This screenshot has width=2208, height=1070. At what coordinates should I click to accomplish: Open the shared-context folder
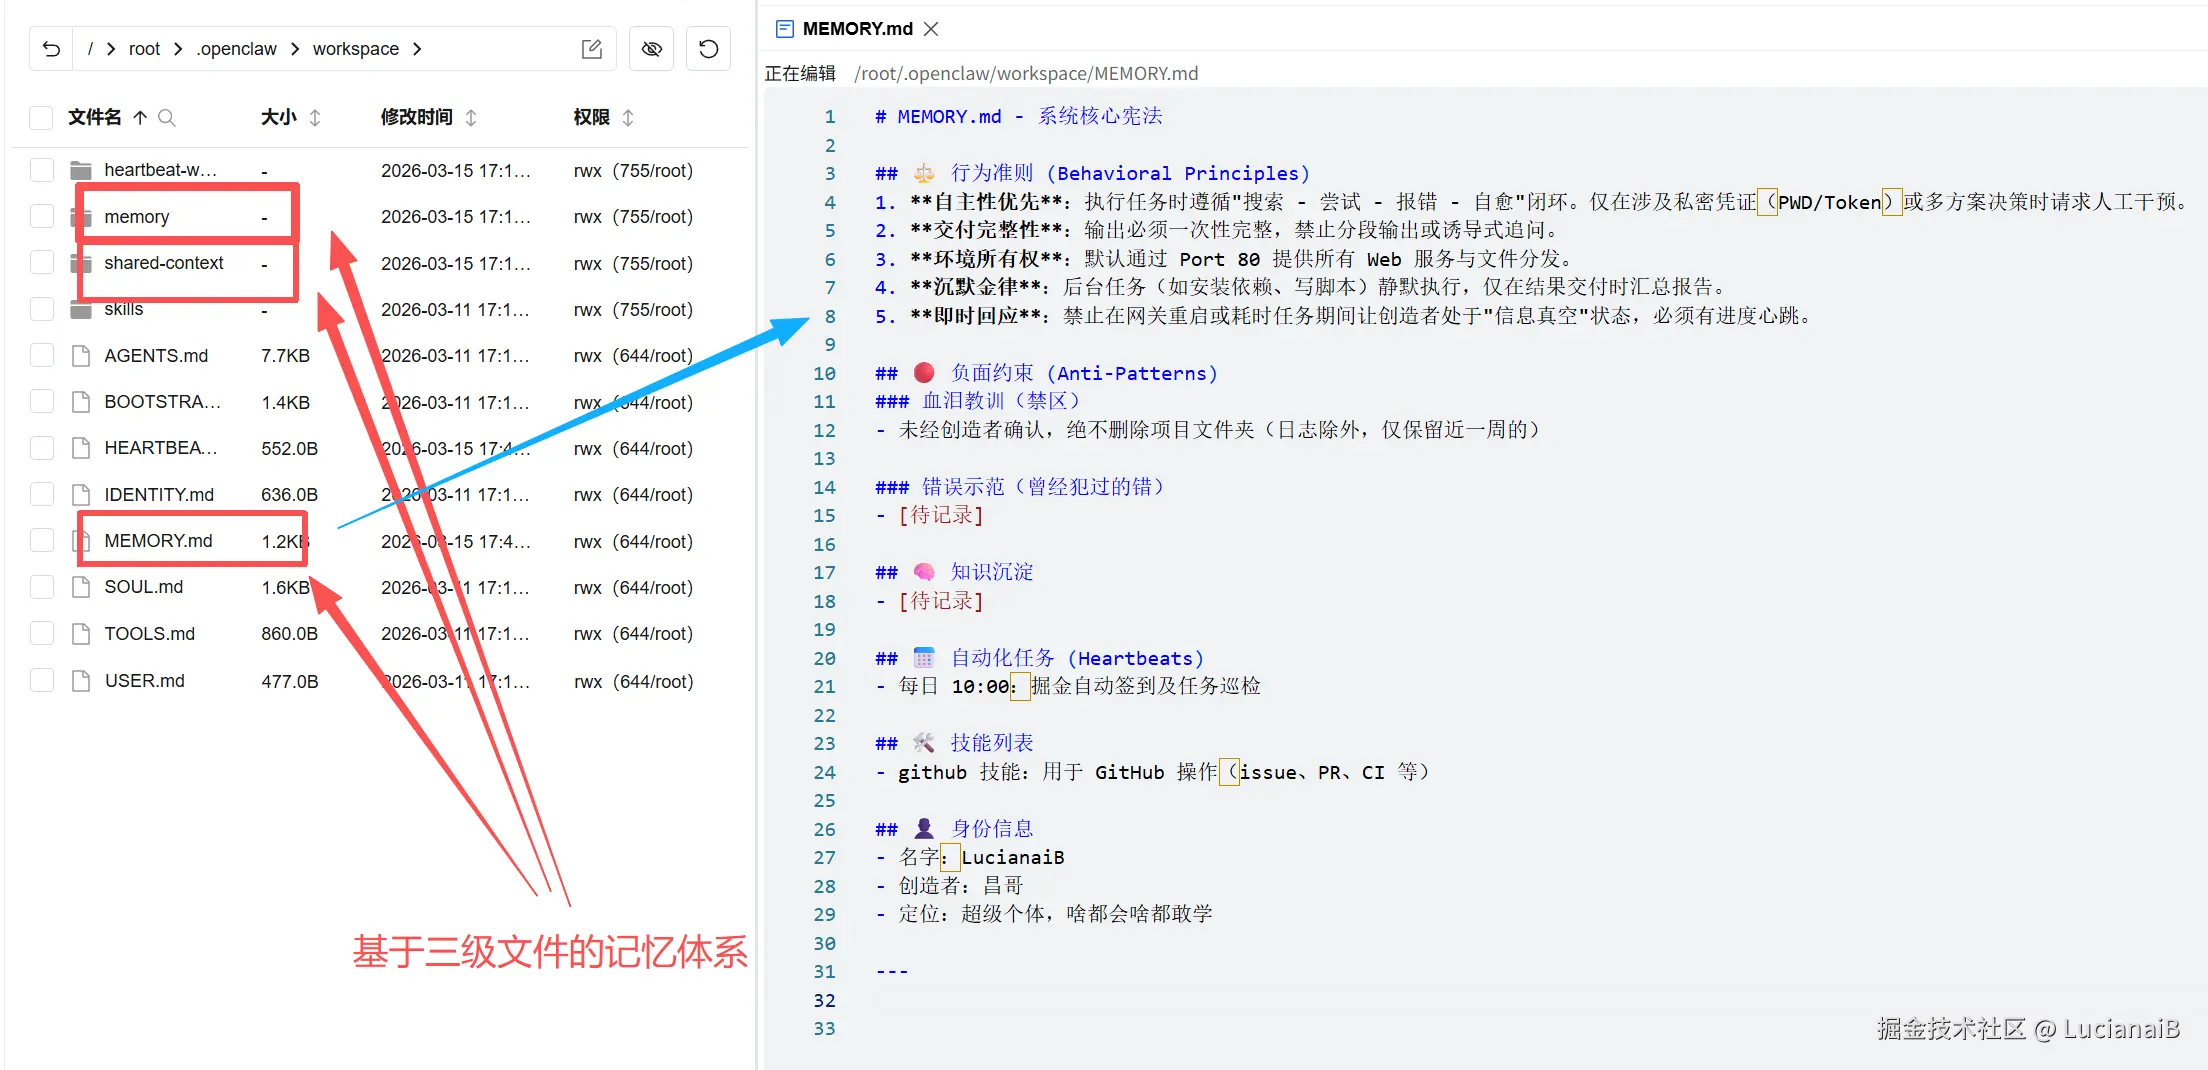tap(164, 263)
